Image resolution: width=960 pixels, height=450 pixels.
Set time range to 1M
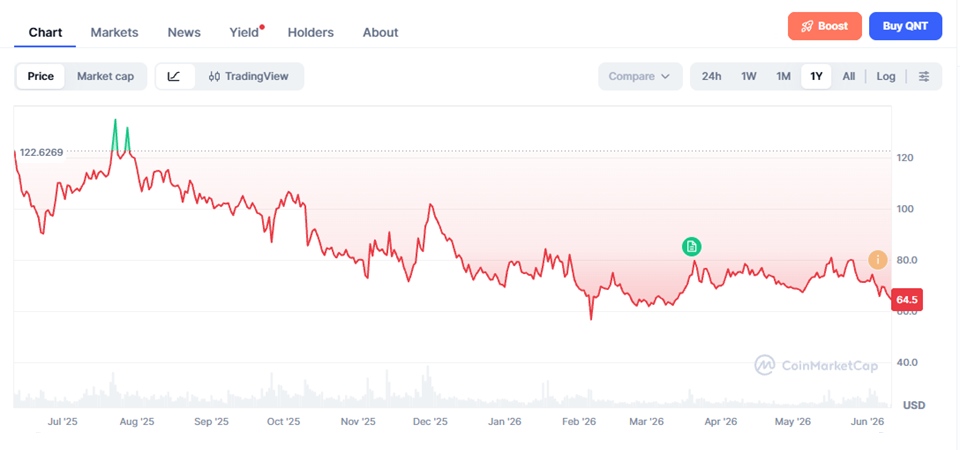(784, 77)
